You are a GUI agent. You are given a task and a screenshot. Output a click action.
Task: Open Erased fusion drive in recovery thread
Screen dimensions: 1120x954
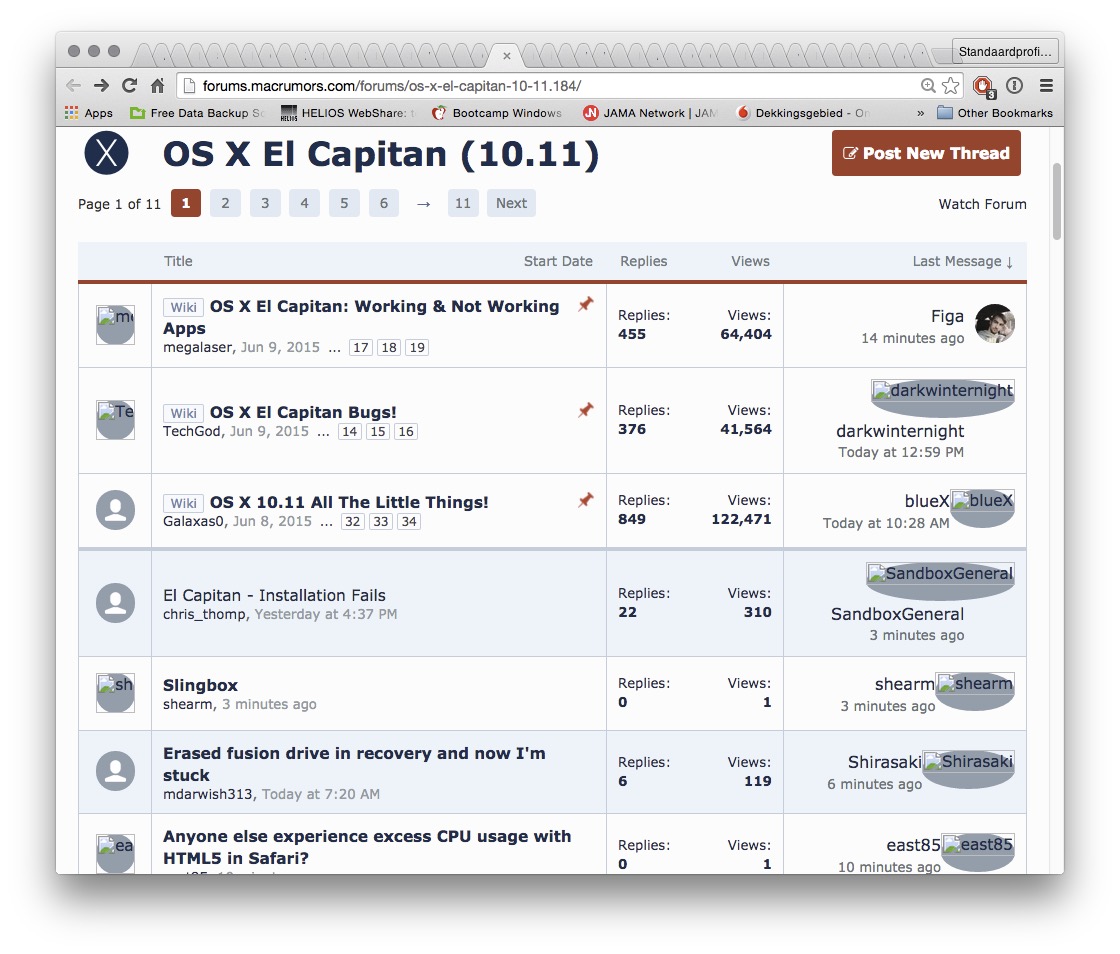coord(354,764)
